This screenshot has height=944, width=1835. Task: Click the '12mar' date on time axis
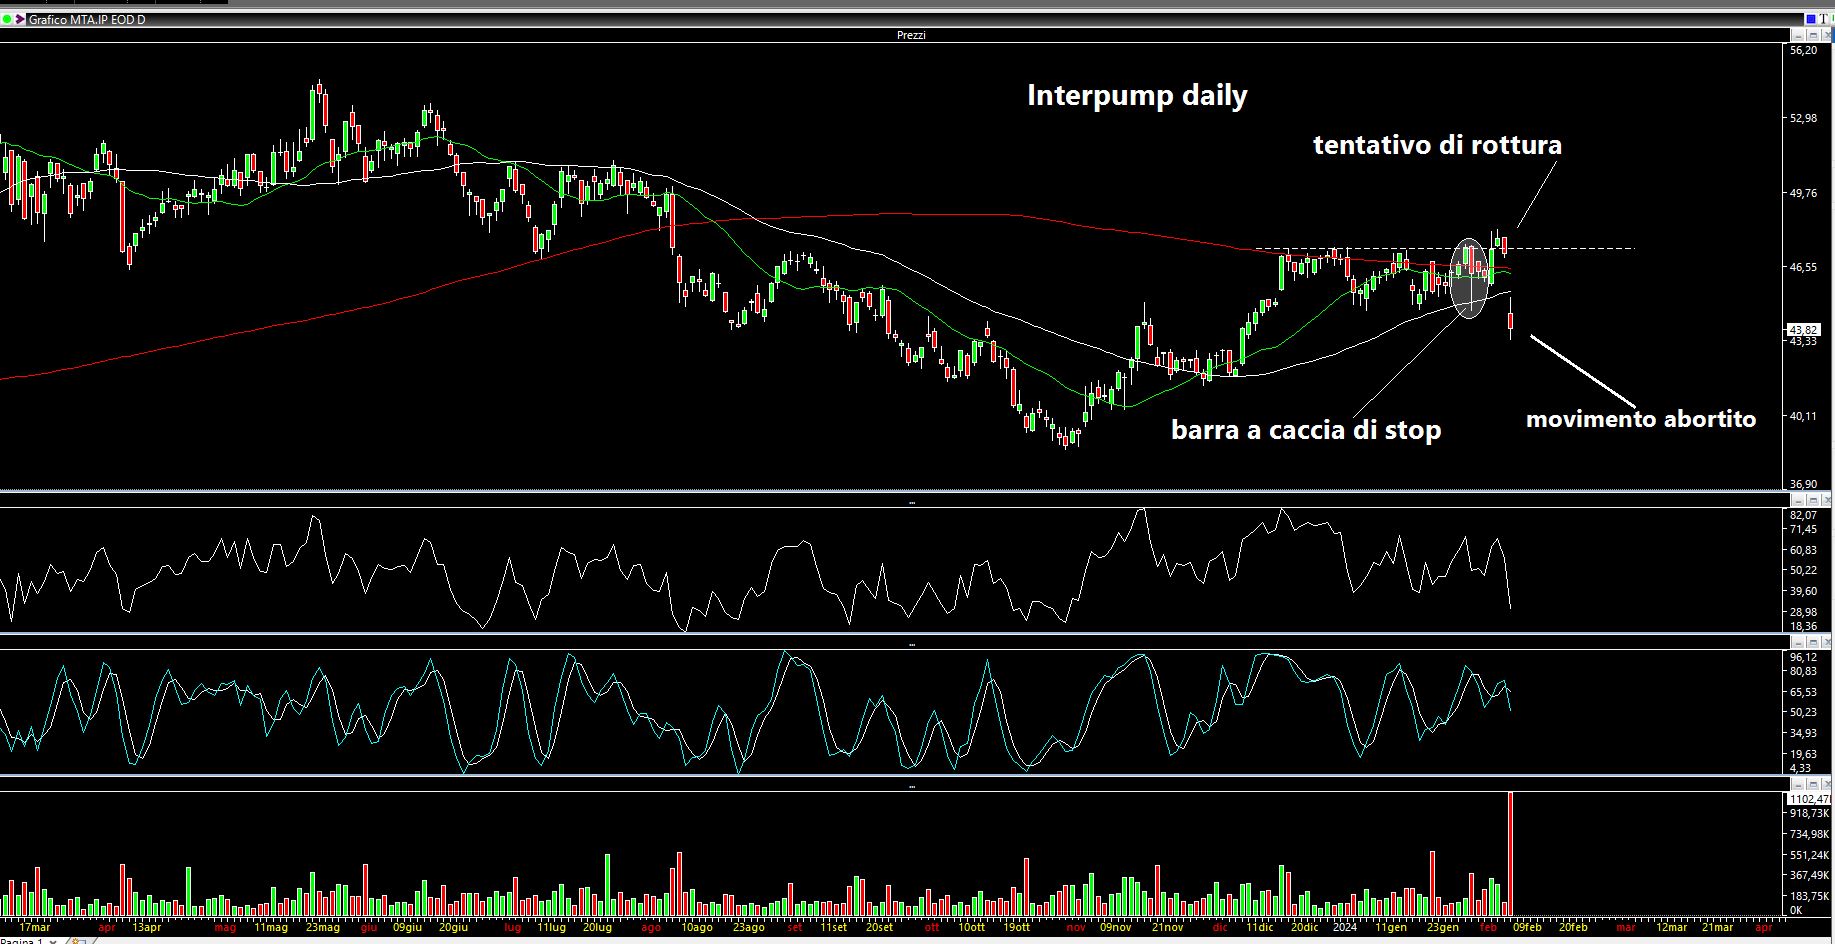[x=1670, y=928]
